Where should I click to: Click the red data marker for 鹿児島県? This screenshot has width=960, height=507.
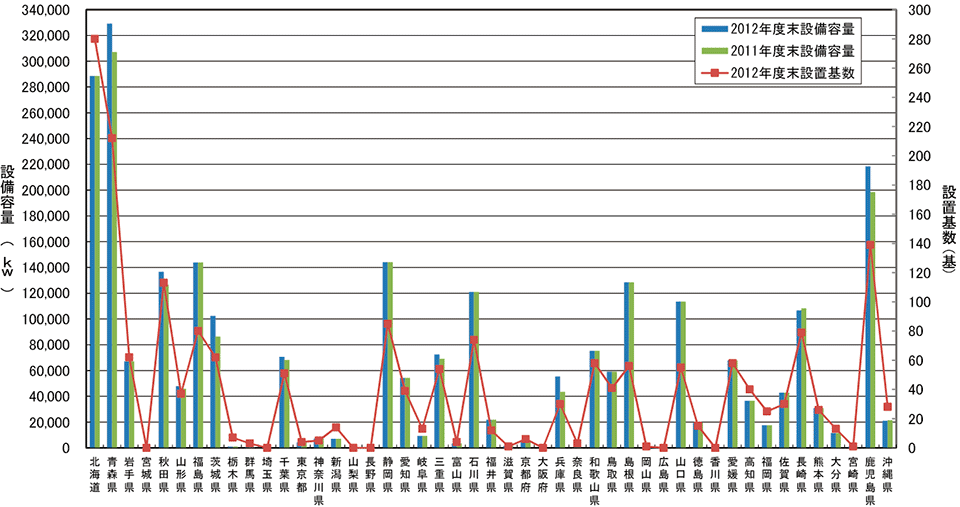(x=870, y=245)
